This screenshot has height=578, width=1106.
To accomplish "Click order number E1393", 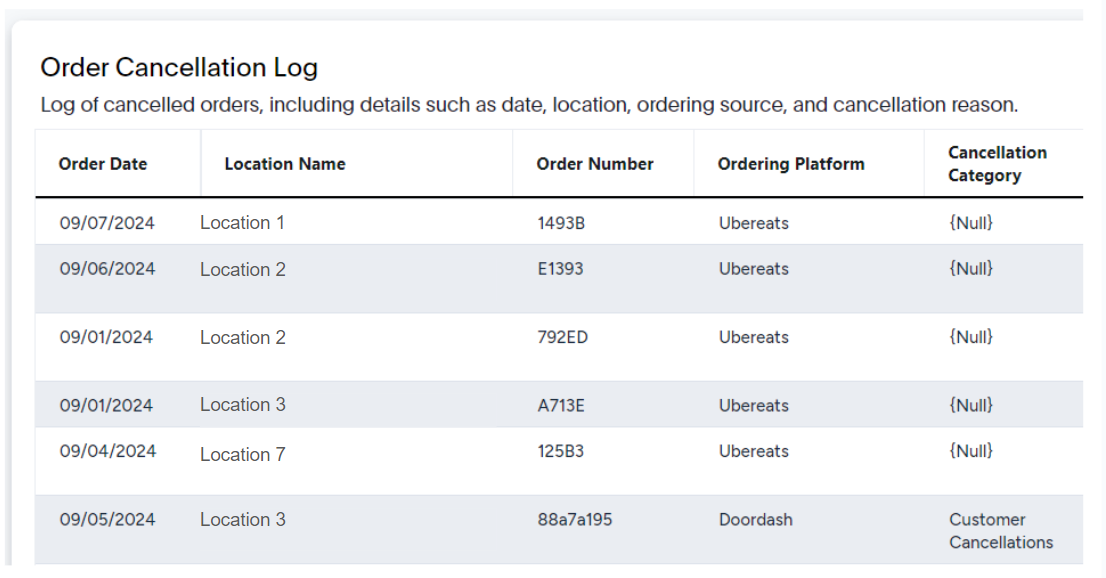I will click(560, 269).
